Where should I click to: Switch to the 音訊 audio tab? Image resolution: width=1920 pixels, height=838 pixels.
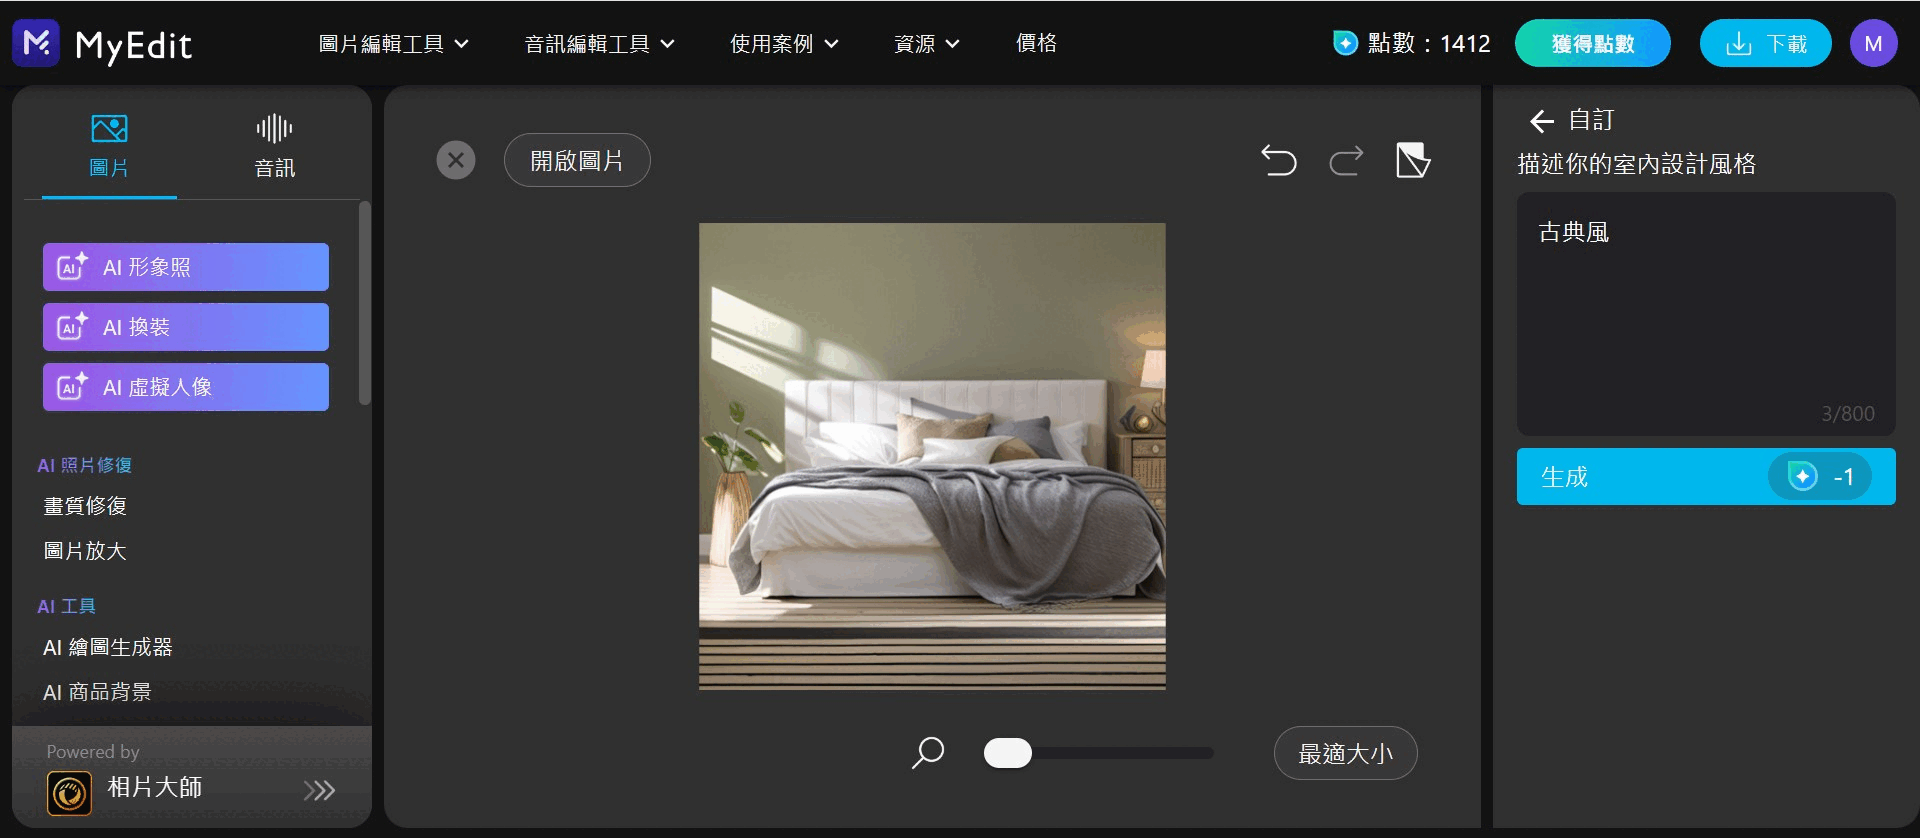(274, 146)
